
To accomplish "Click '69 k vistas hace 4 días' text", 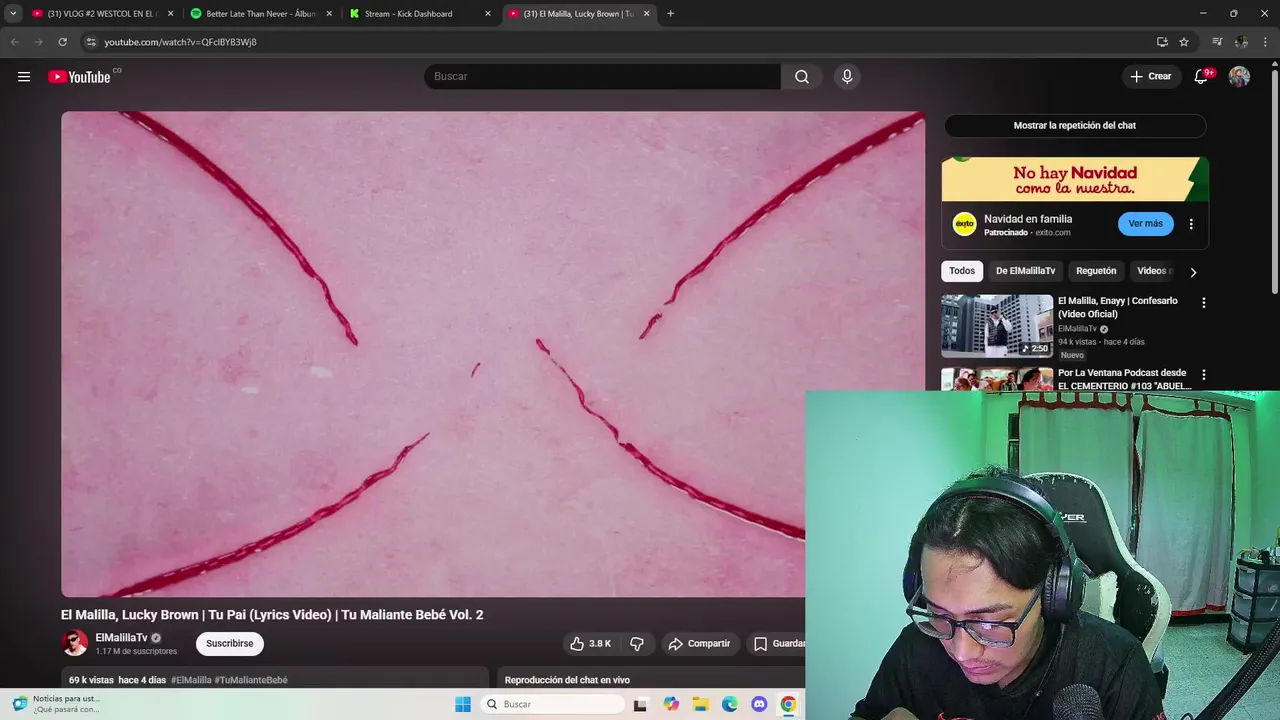I will [x=117, y=680].
